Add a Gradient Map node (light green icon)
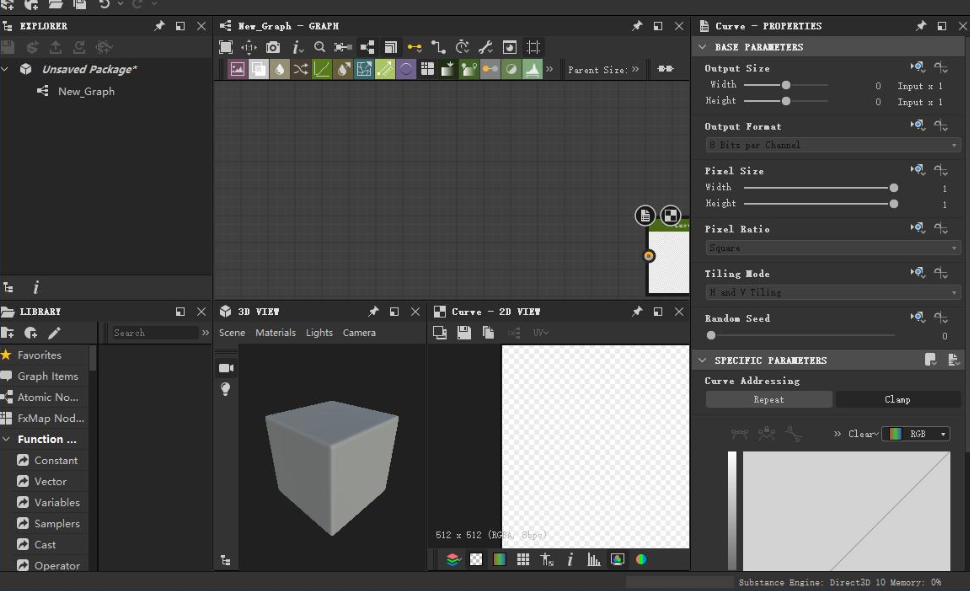Viewport: 970px width, 591px height. click(x=385, y=69)
